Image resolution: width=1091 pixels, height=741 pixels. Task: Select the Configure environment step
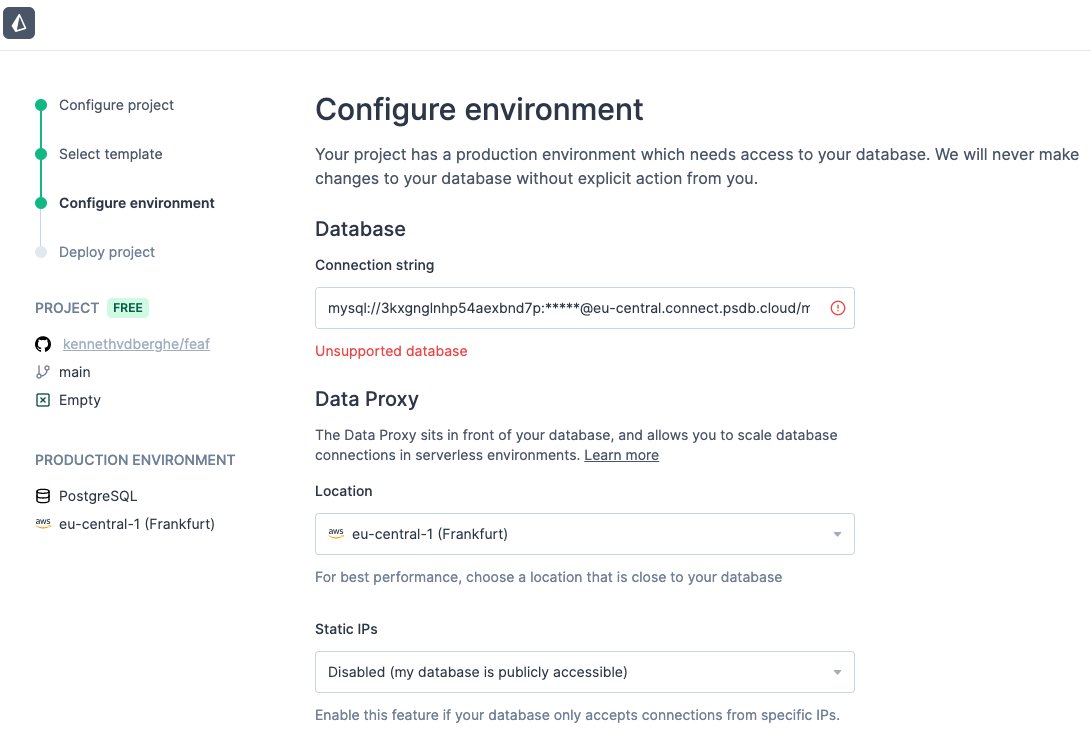point(136,203)
